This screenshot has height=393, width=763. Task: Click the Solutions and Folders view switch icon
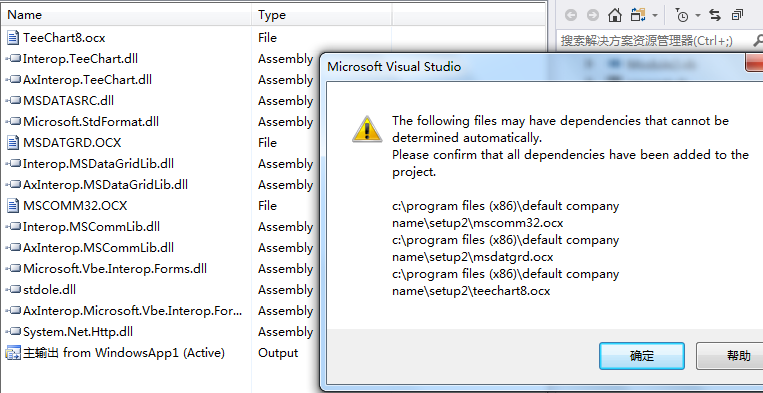637,15
